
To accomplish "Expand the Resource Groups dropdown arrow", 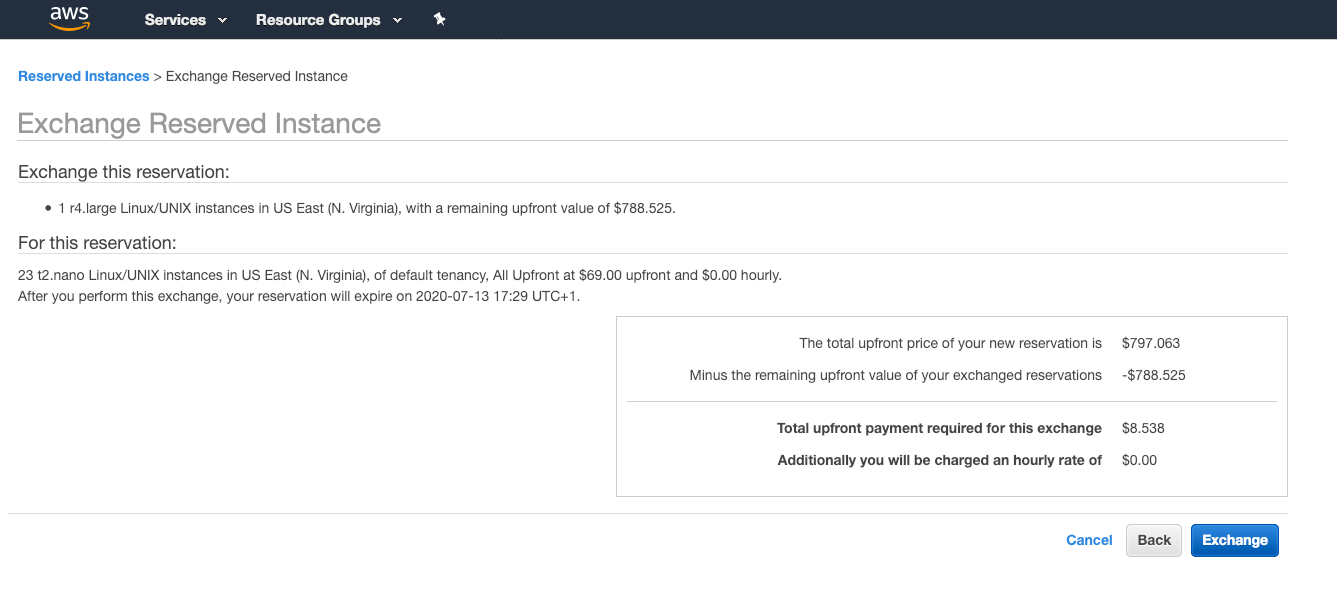I will pyautogui.click(x=397, y=20).
